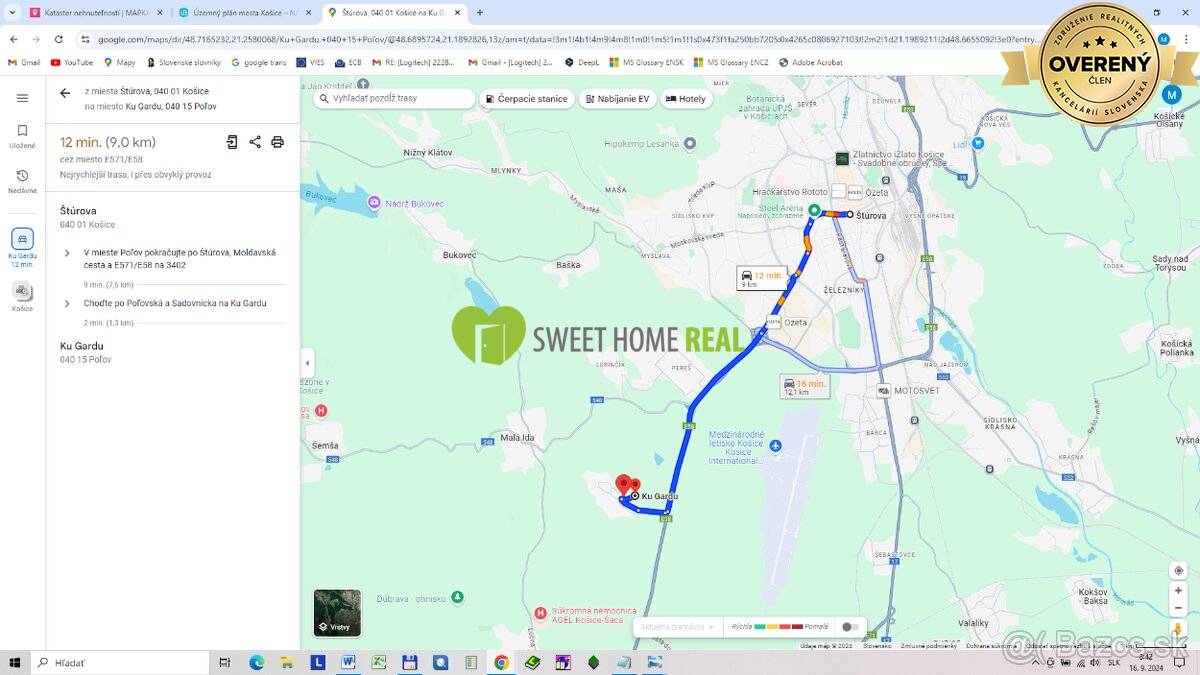Viewport: 1200px width, 675px height.
Task: Expand the Štúrova, Moldavská cesta step
Action: pyautogui.click(x=67, y=253)
